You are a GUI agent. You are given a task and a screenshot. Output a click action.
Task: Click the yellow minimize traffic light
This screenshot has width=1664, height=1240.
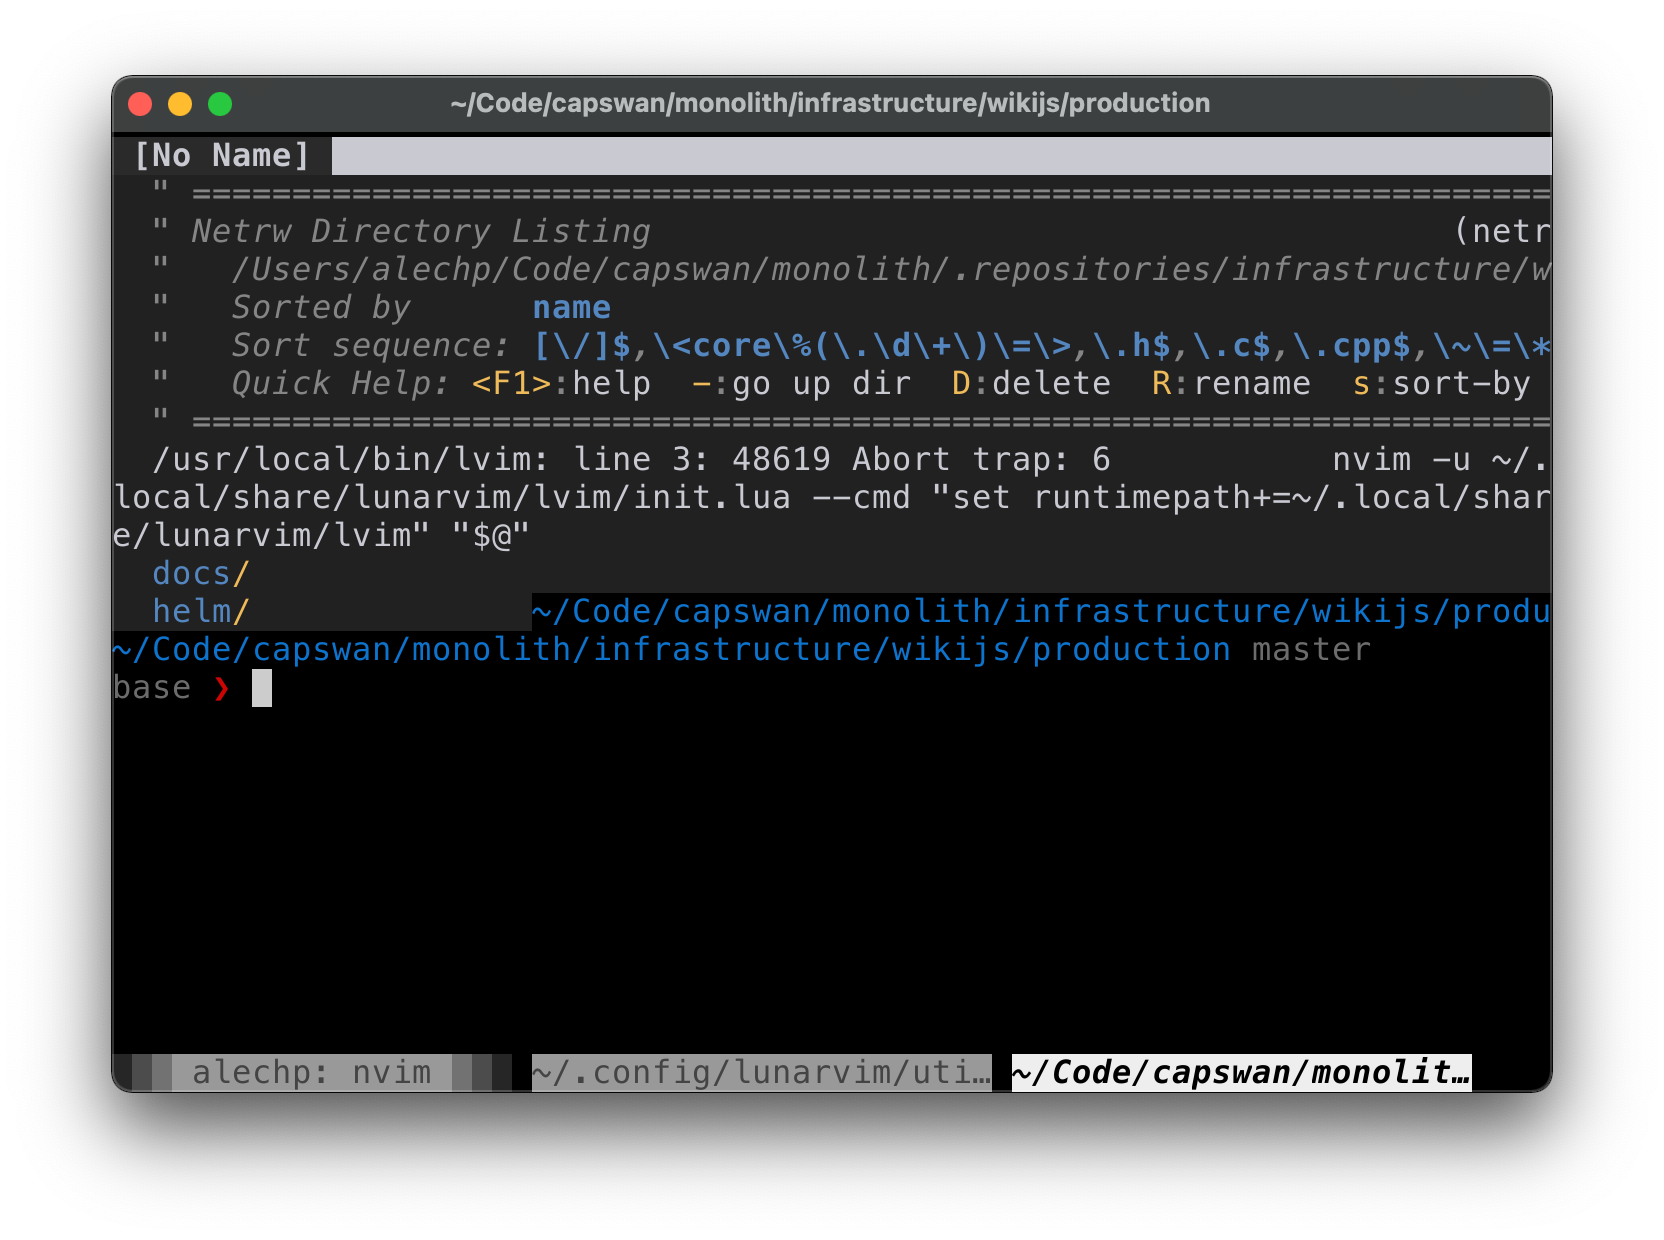[181, 103]
